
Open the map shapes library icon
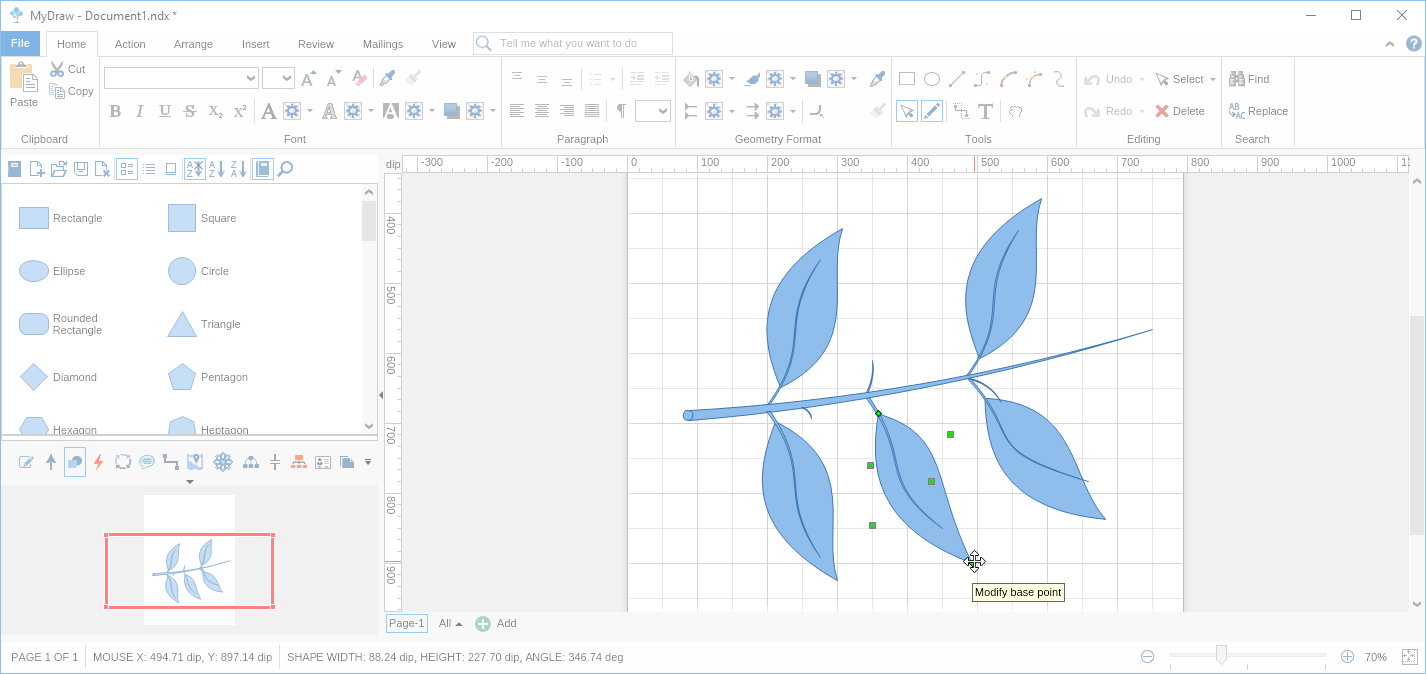pos(195,462)
